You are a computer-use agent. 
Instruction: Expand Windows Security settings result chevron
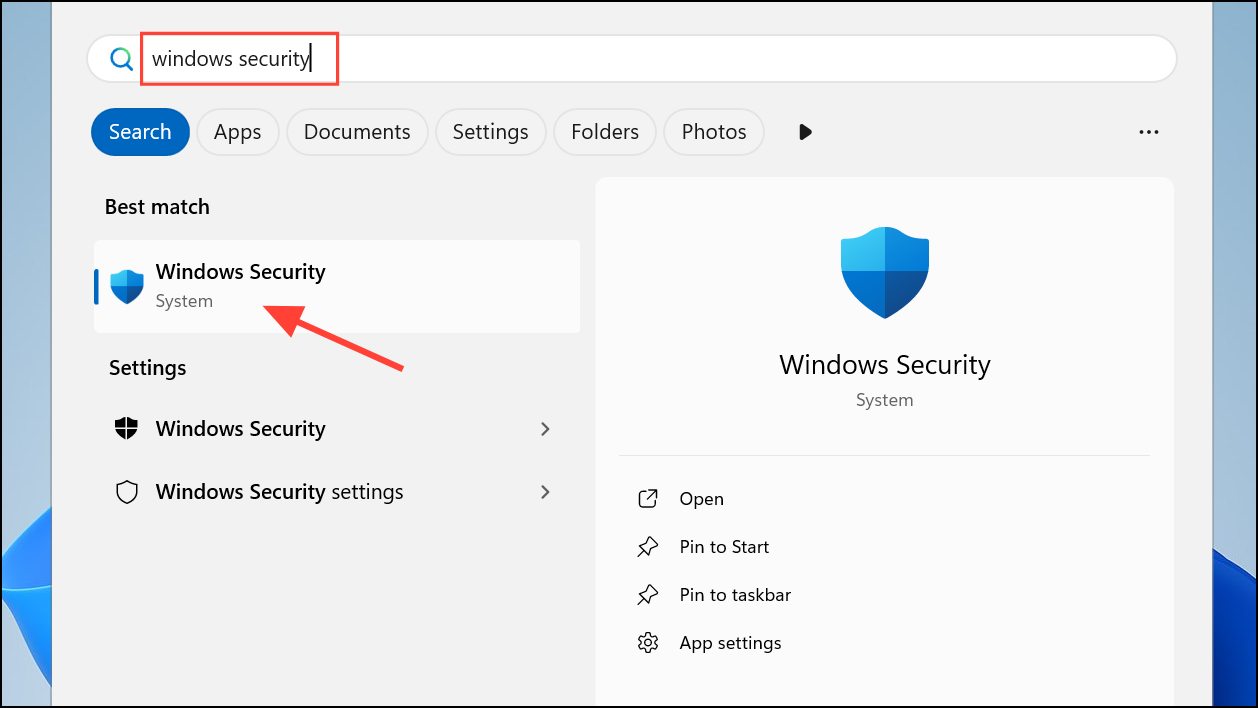545,429
